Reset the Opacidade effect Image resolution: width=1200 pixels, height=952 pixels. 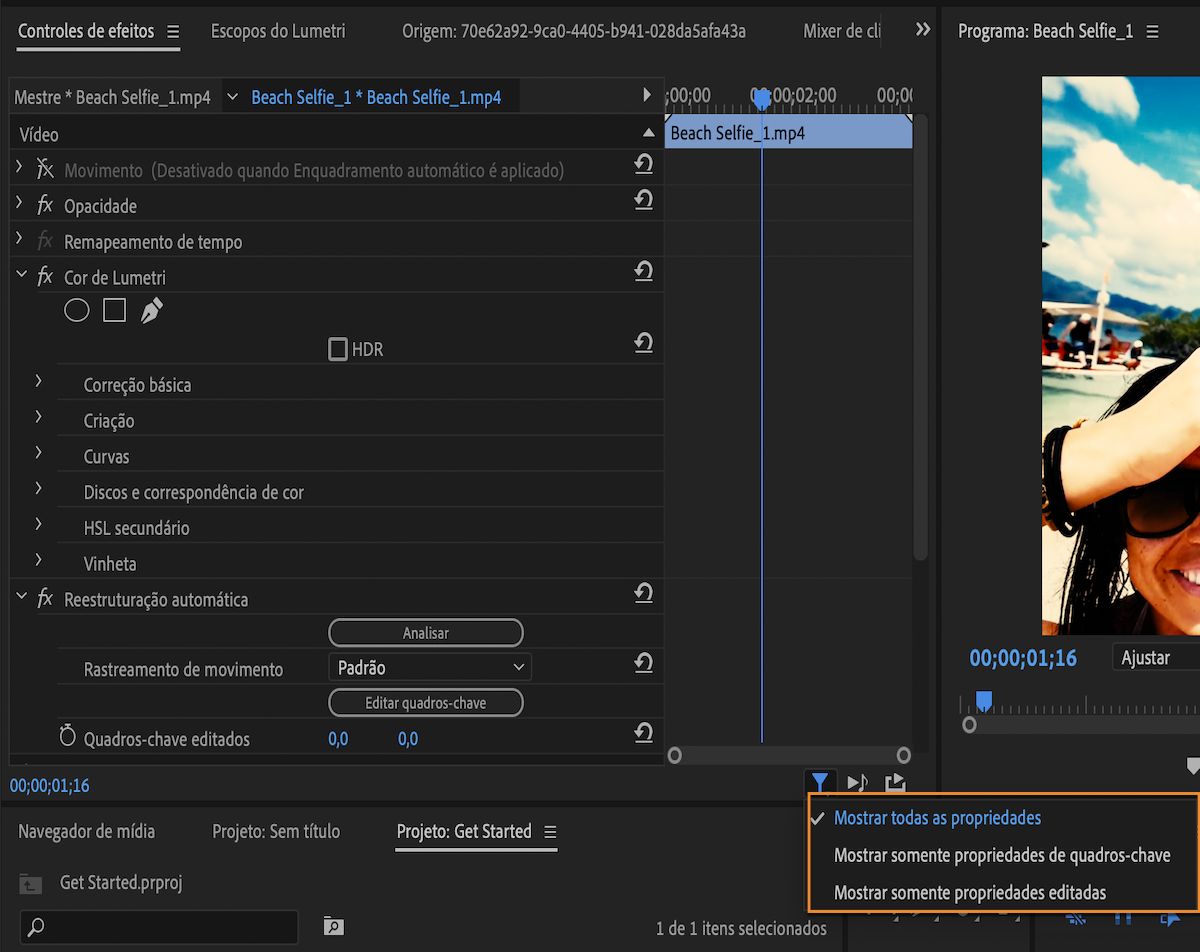(643, 201)
